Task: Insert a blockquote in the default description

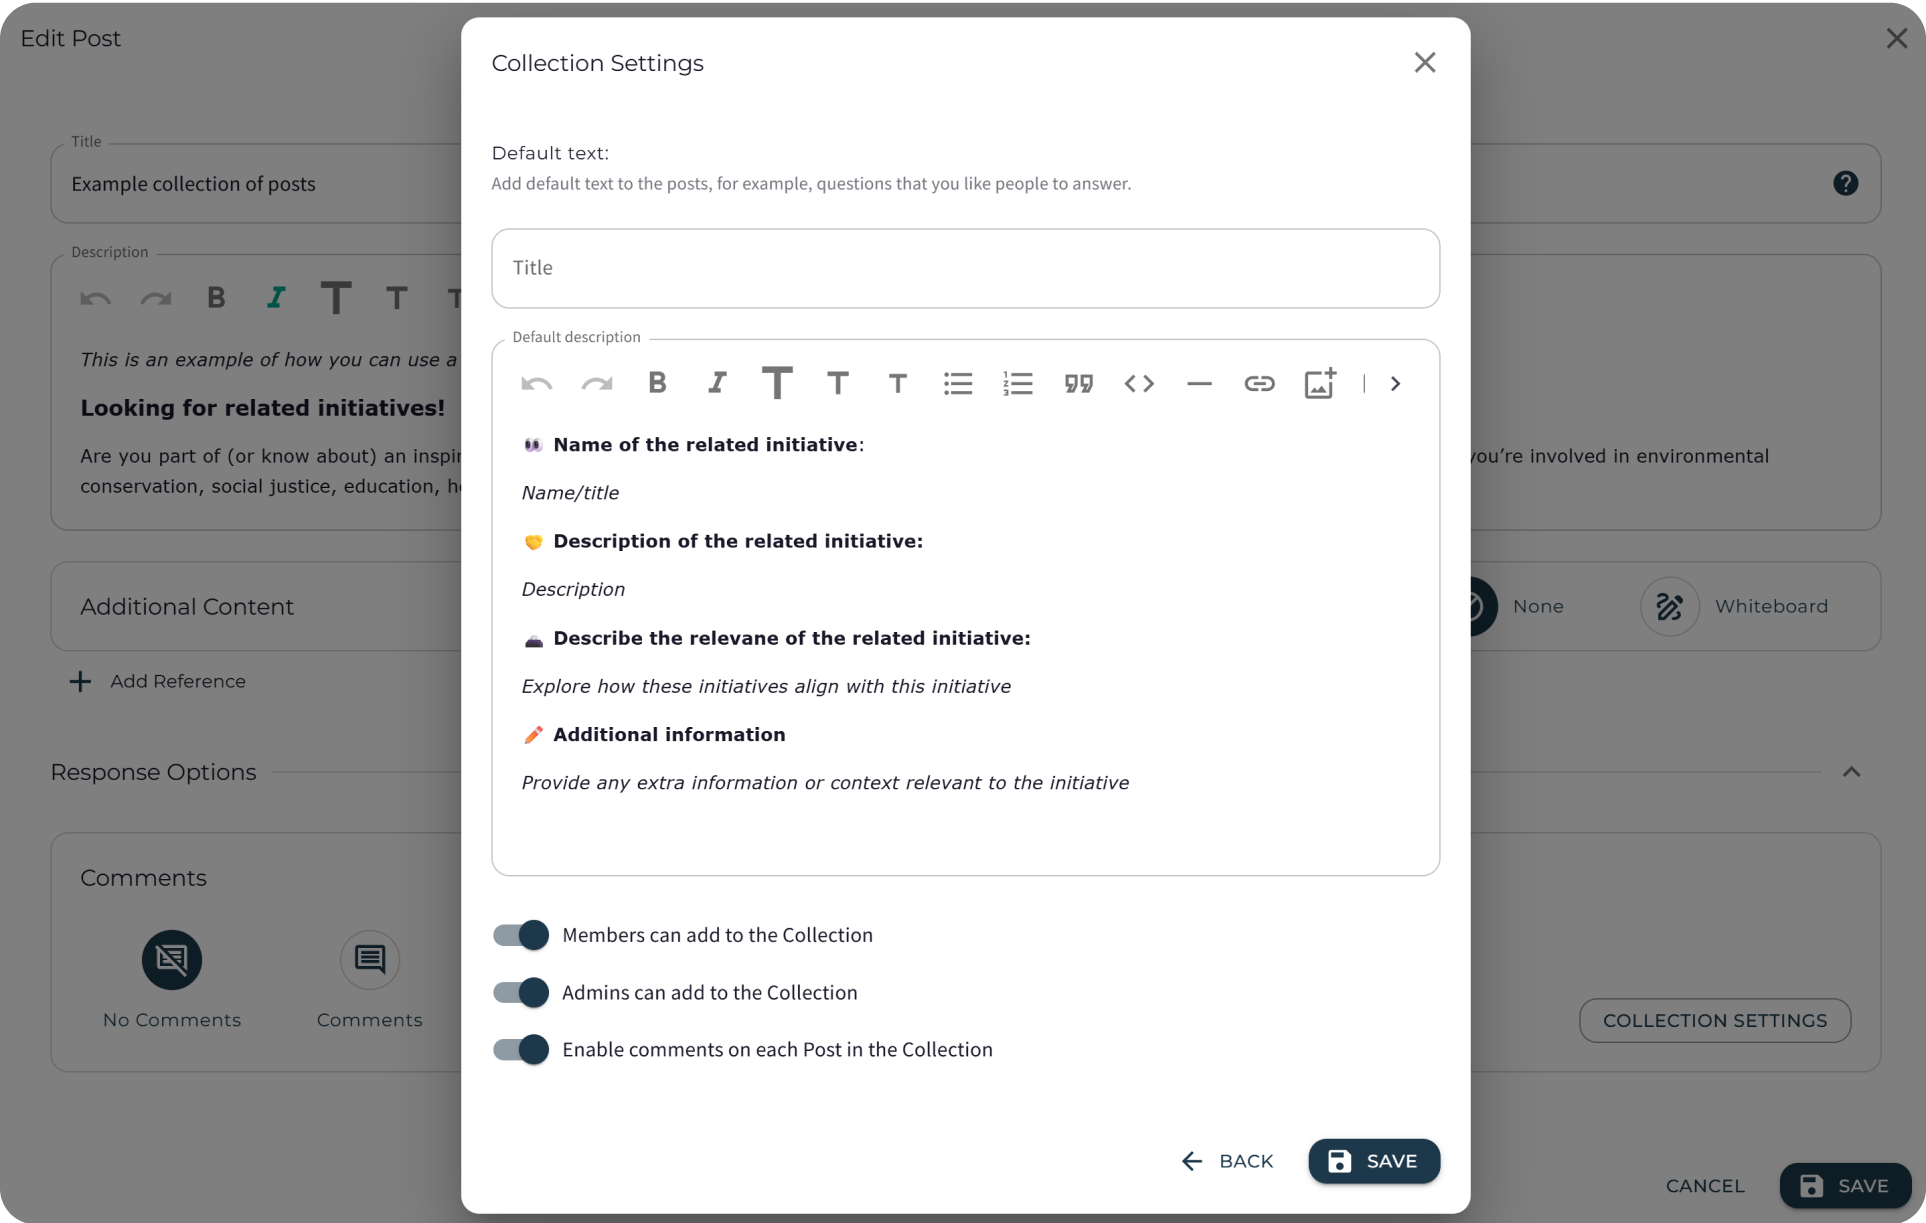Action: 1078,383
